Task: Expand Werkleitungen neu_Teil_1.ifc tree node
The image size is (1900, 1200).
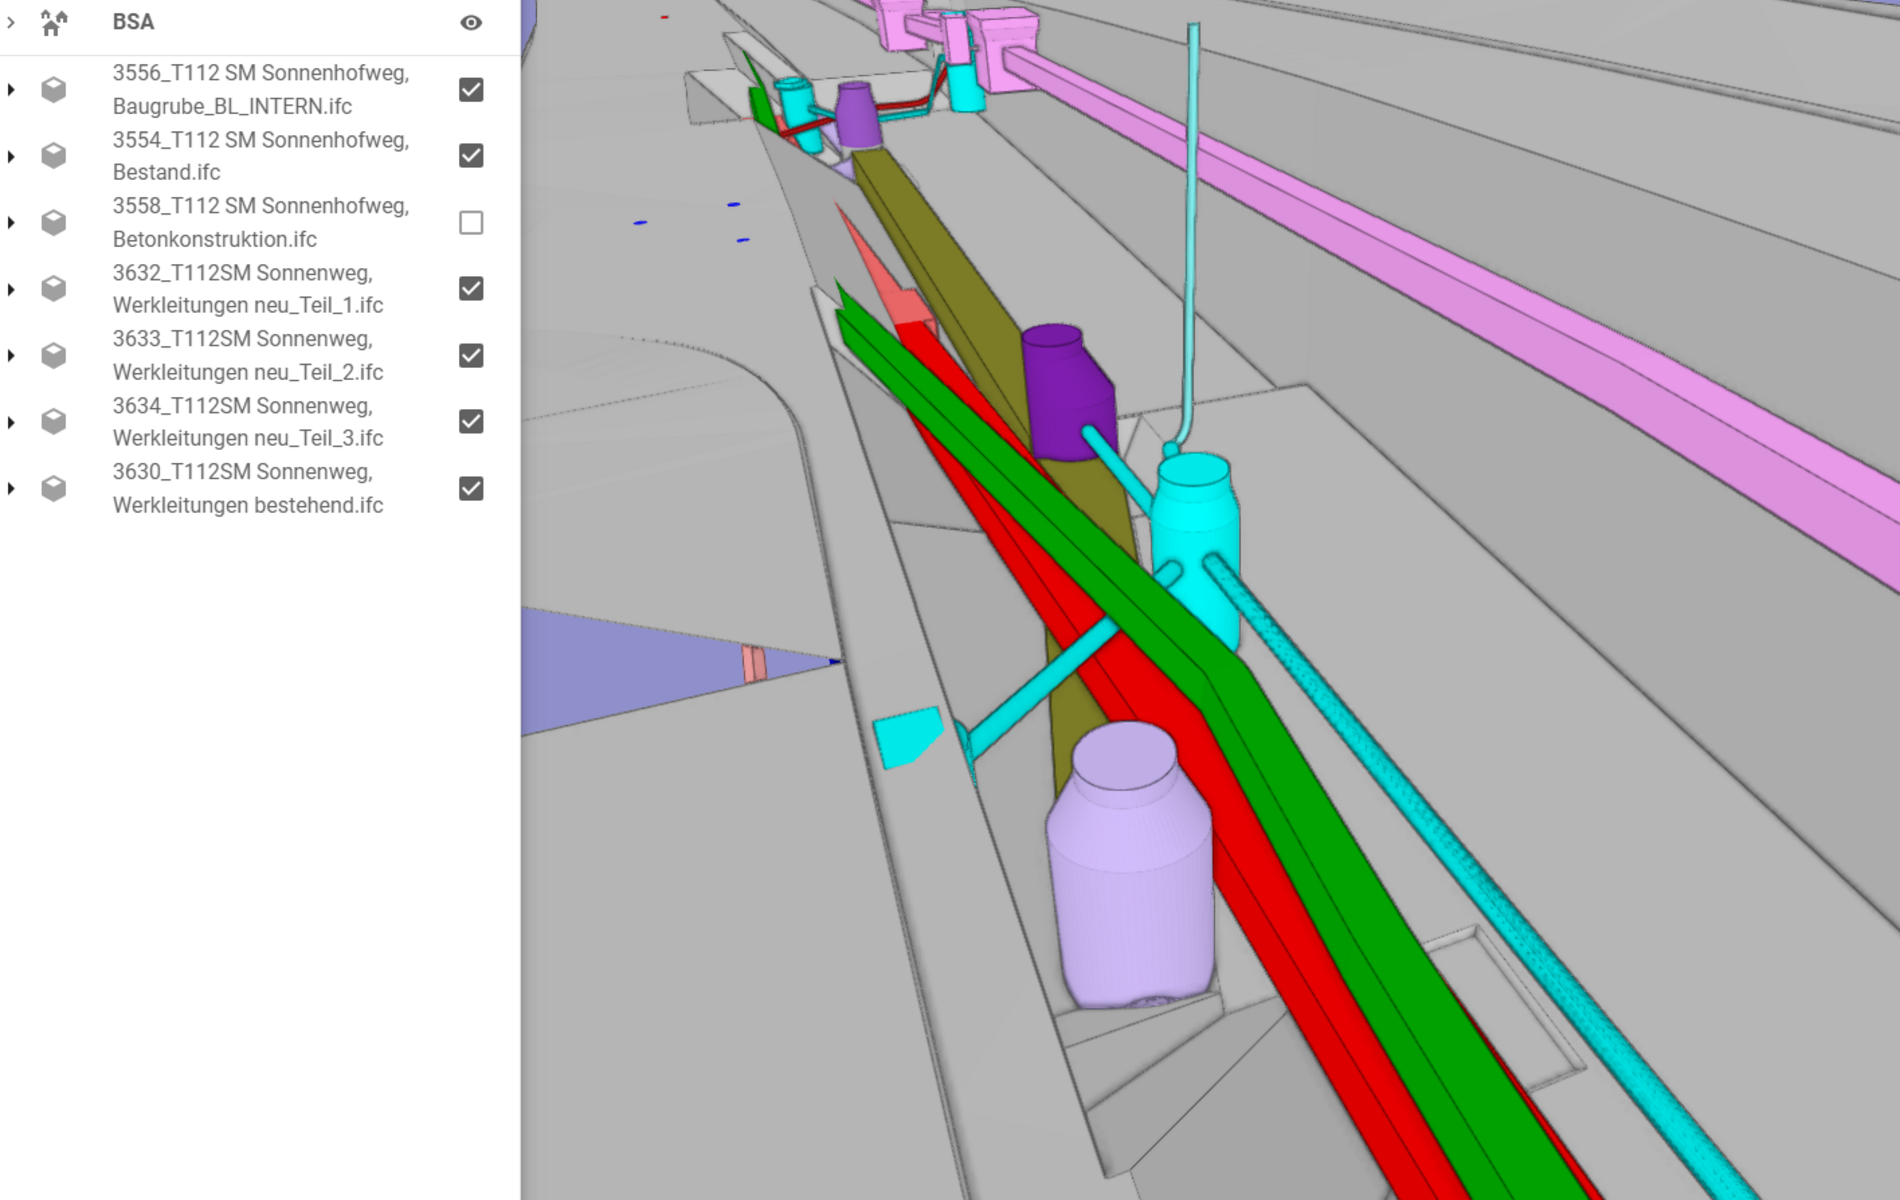Action: [11, 289]
